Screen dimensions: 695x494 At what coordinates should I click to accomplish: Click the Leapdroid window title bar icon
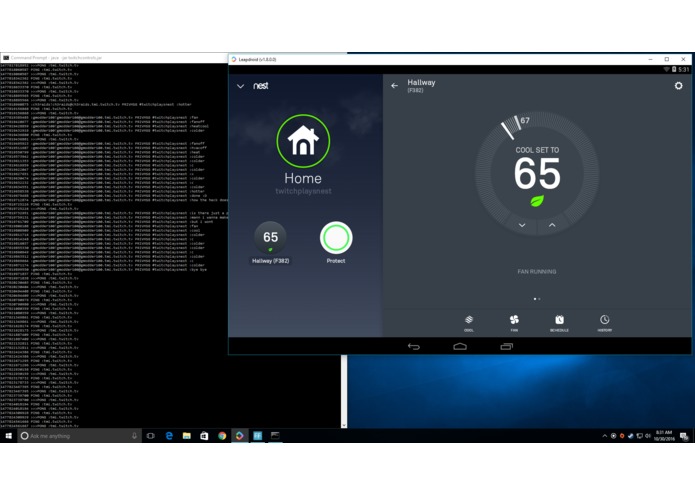coord(234,59)
